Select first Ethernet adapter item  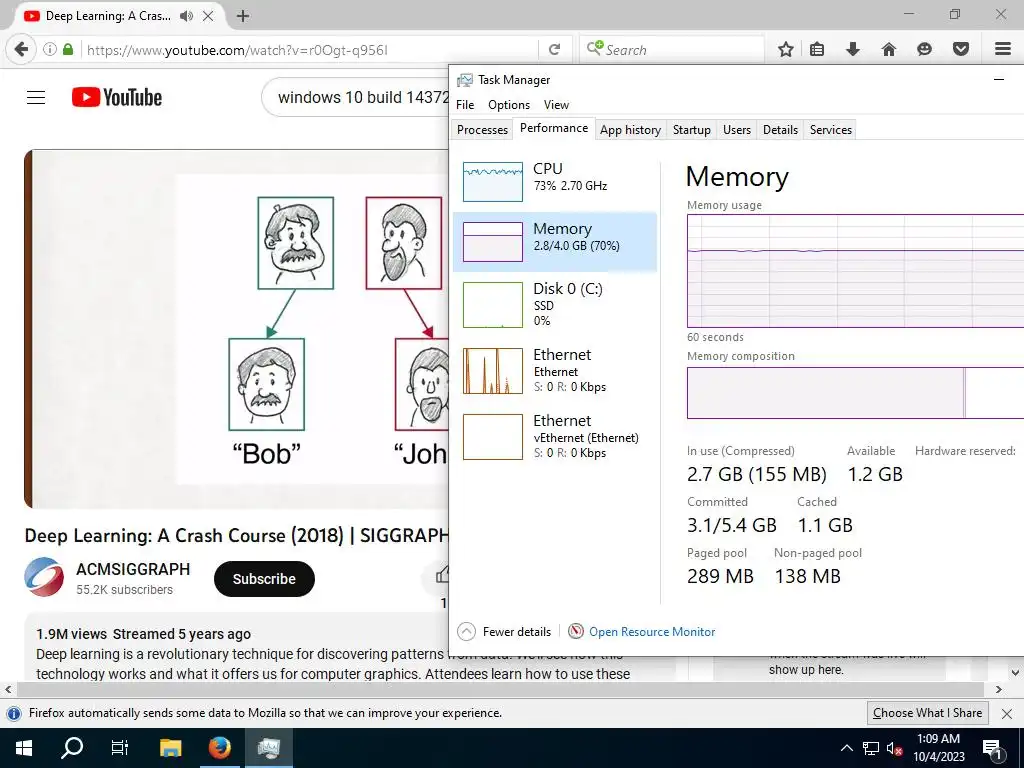tap(554, 371)
